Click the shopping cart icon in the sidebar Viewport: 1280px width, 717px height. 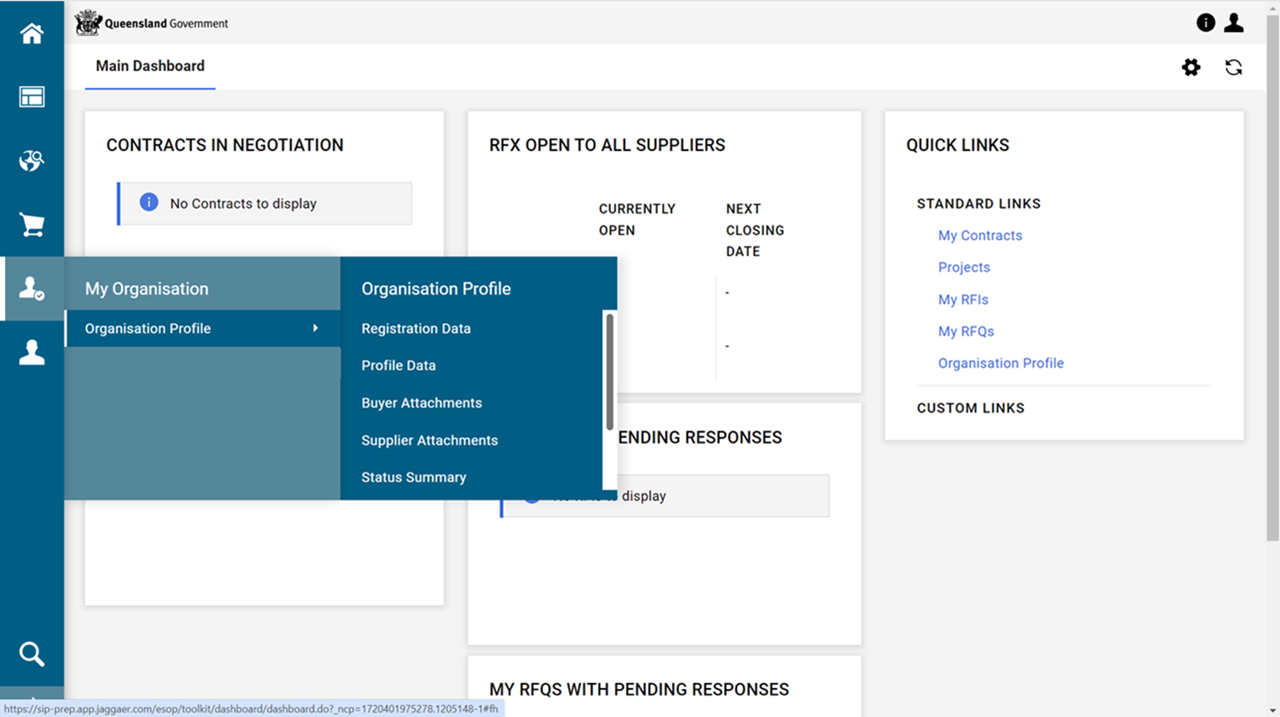[32, 223]
